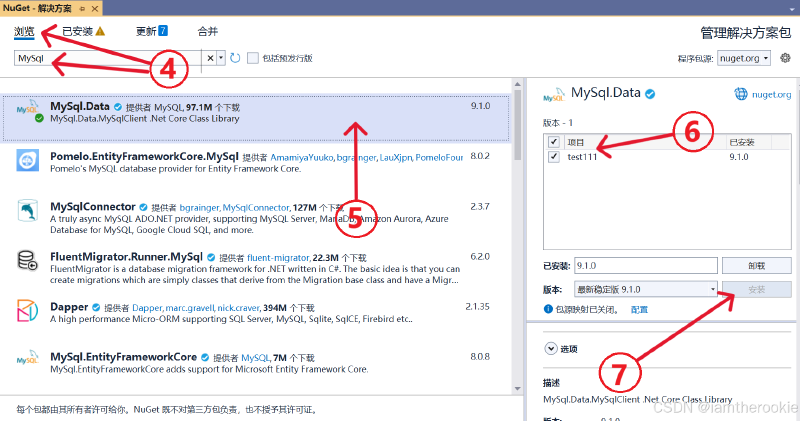Image resolution: width=800 pixels, height=421 pixels.
Task: Click the info icon for 包源映射已关闭
Action: (548, 309)
